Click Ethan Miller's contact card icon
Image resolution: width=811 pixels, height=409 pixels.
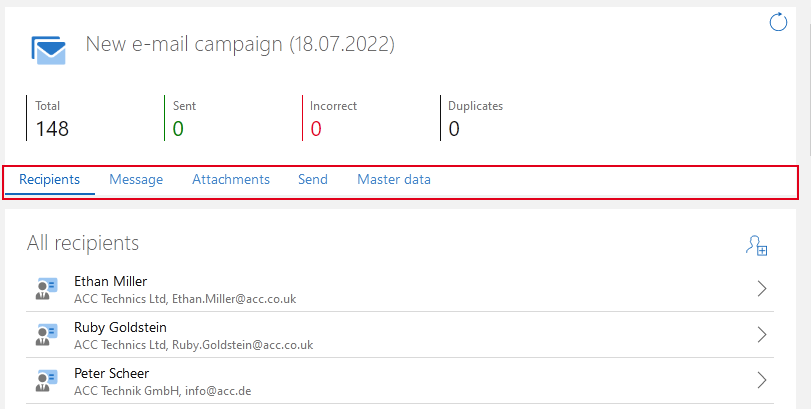click(45, 289)
